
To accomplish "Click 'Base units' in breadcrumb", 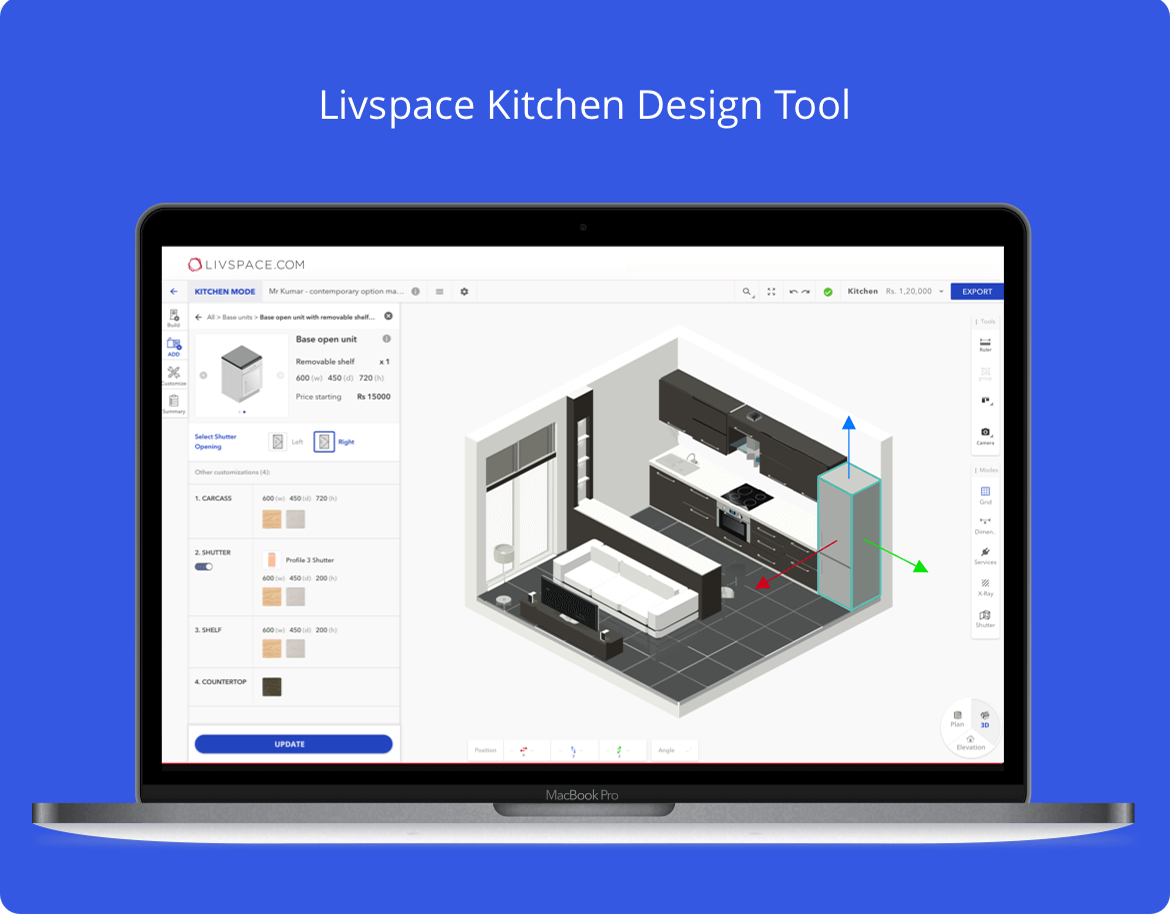I will [x=237, y=317].
